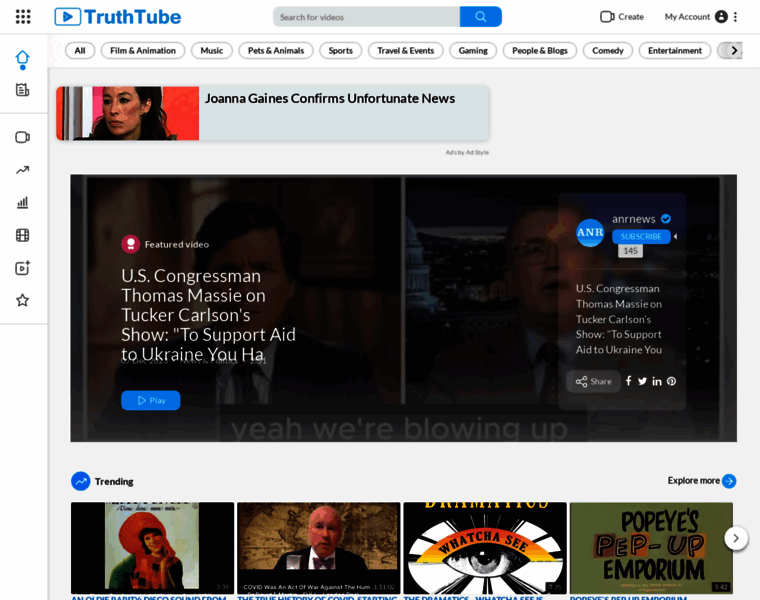Open the featured Thomas Massie video title

tap(208, 315)
